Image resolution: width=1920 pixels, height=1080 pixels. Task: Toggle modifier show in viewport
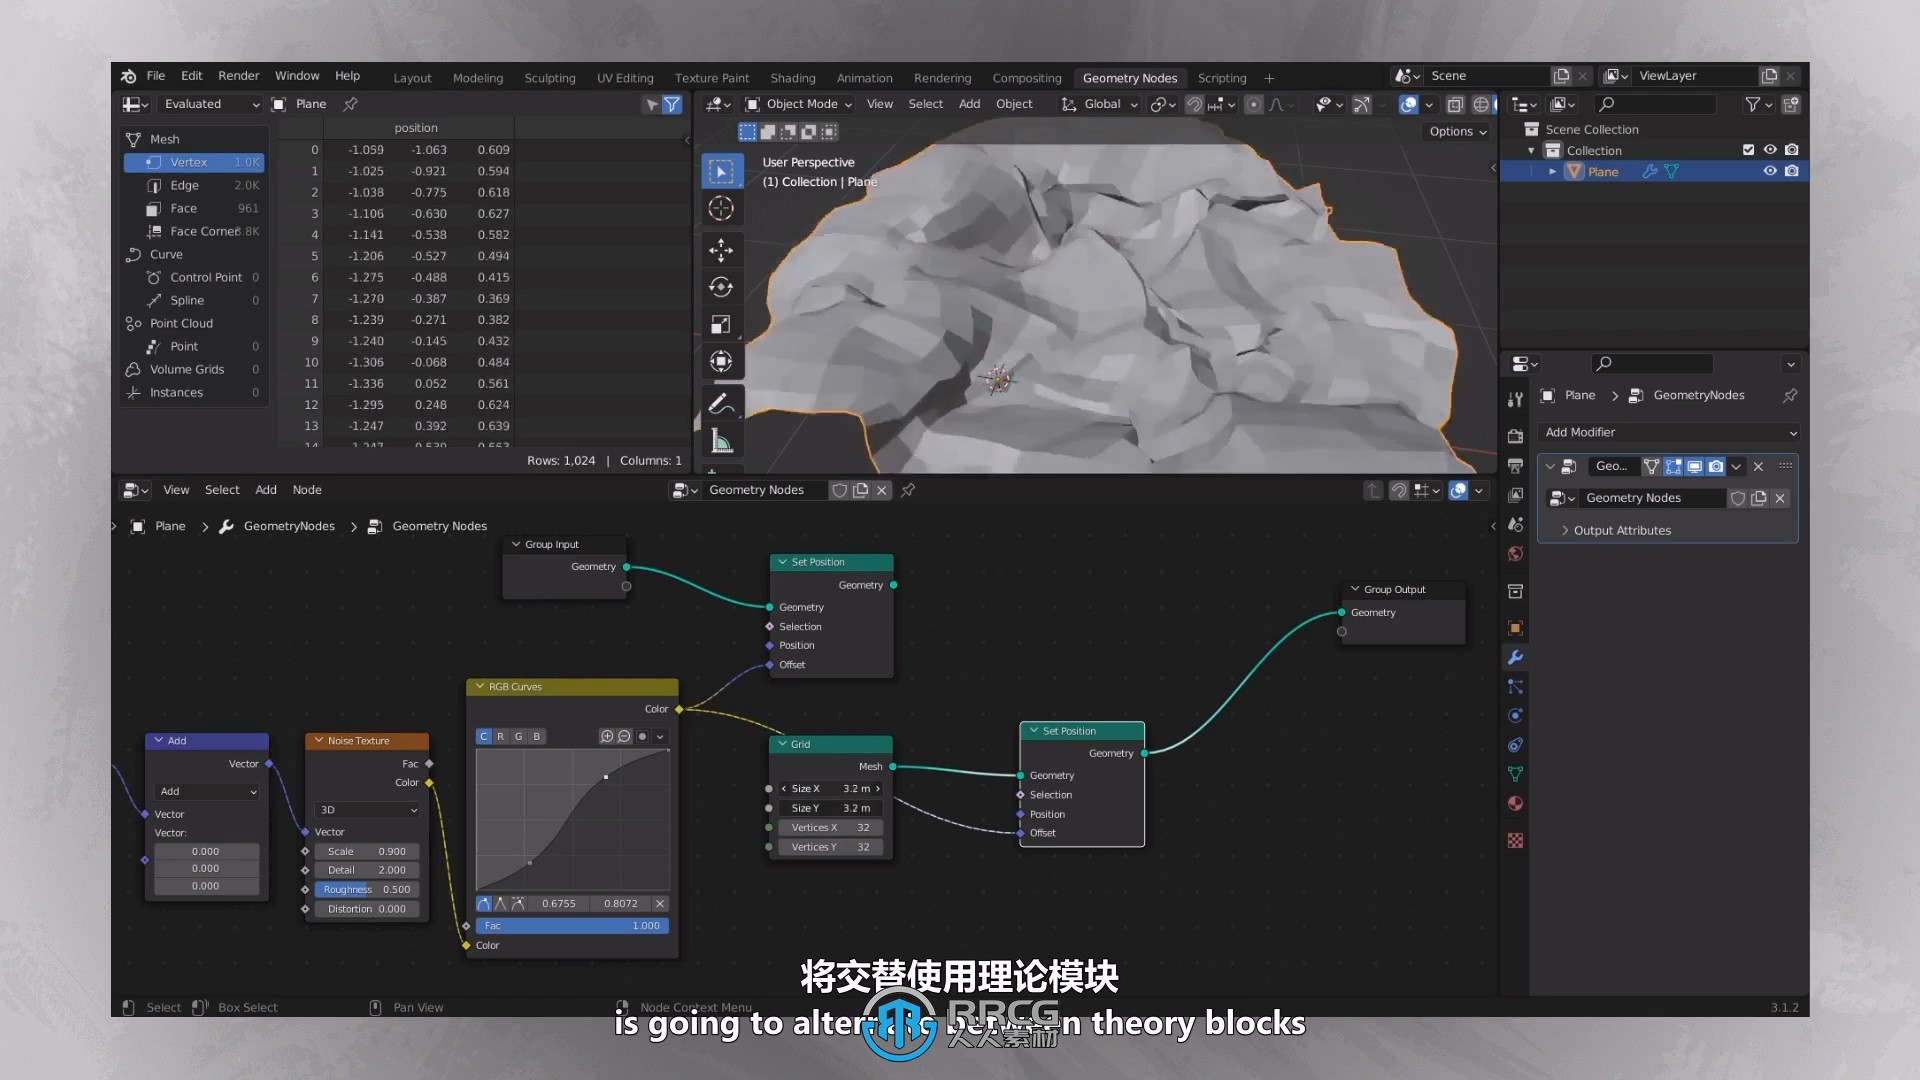[1694, 466]
